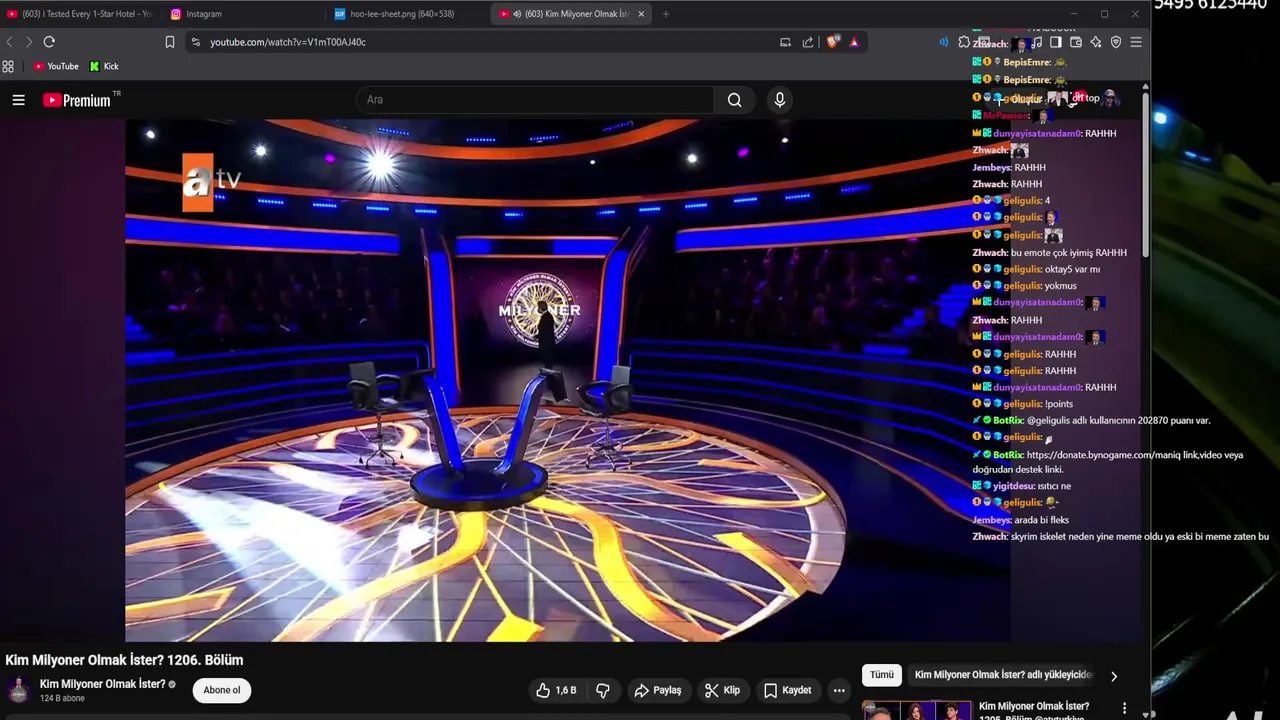Open the apps grid icon on bookmarks bar

pos(8,66)
